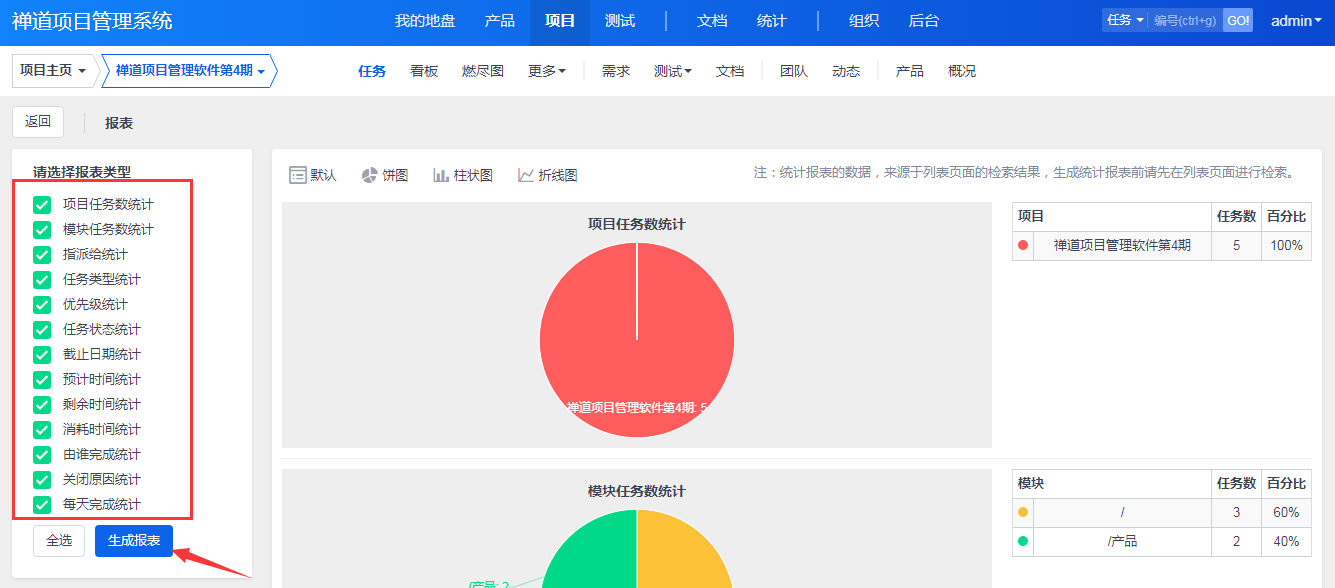Click the 40% percentage cell
Image resolution: width=1335 pixels, height=588 pixels.
[1286, 541]
